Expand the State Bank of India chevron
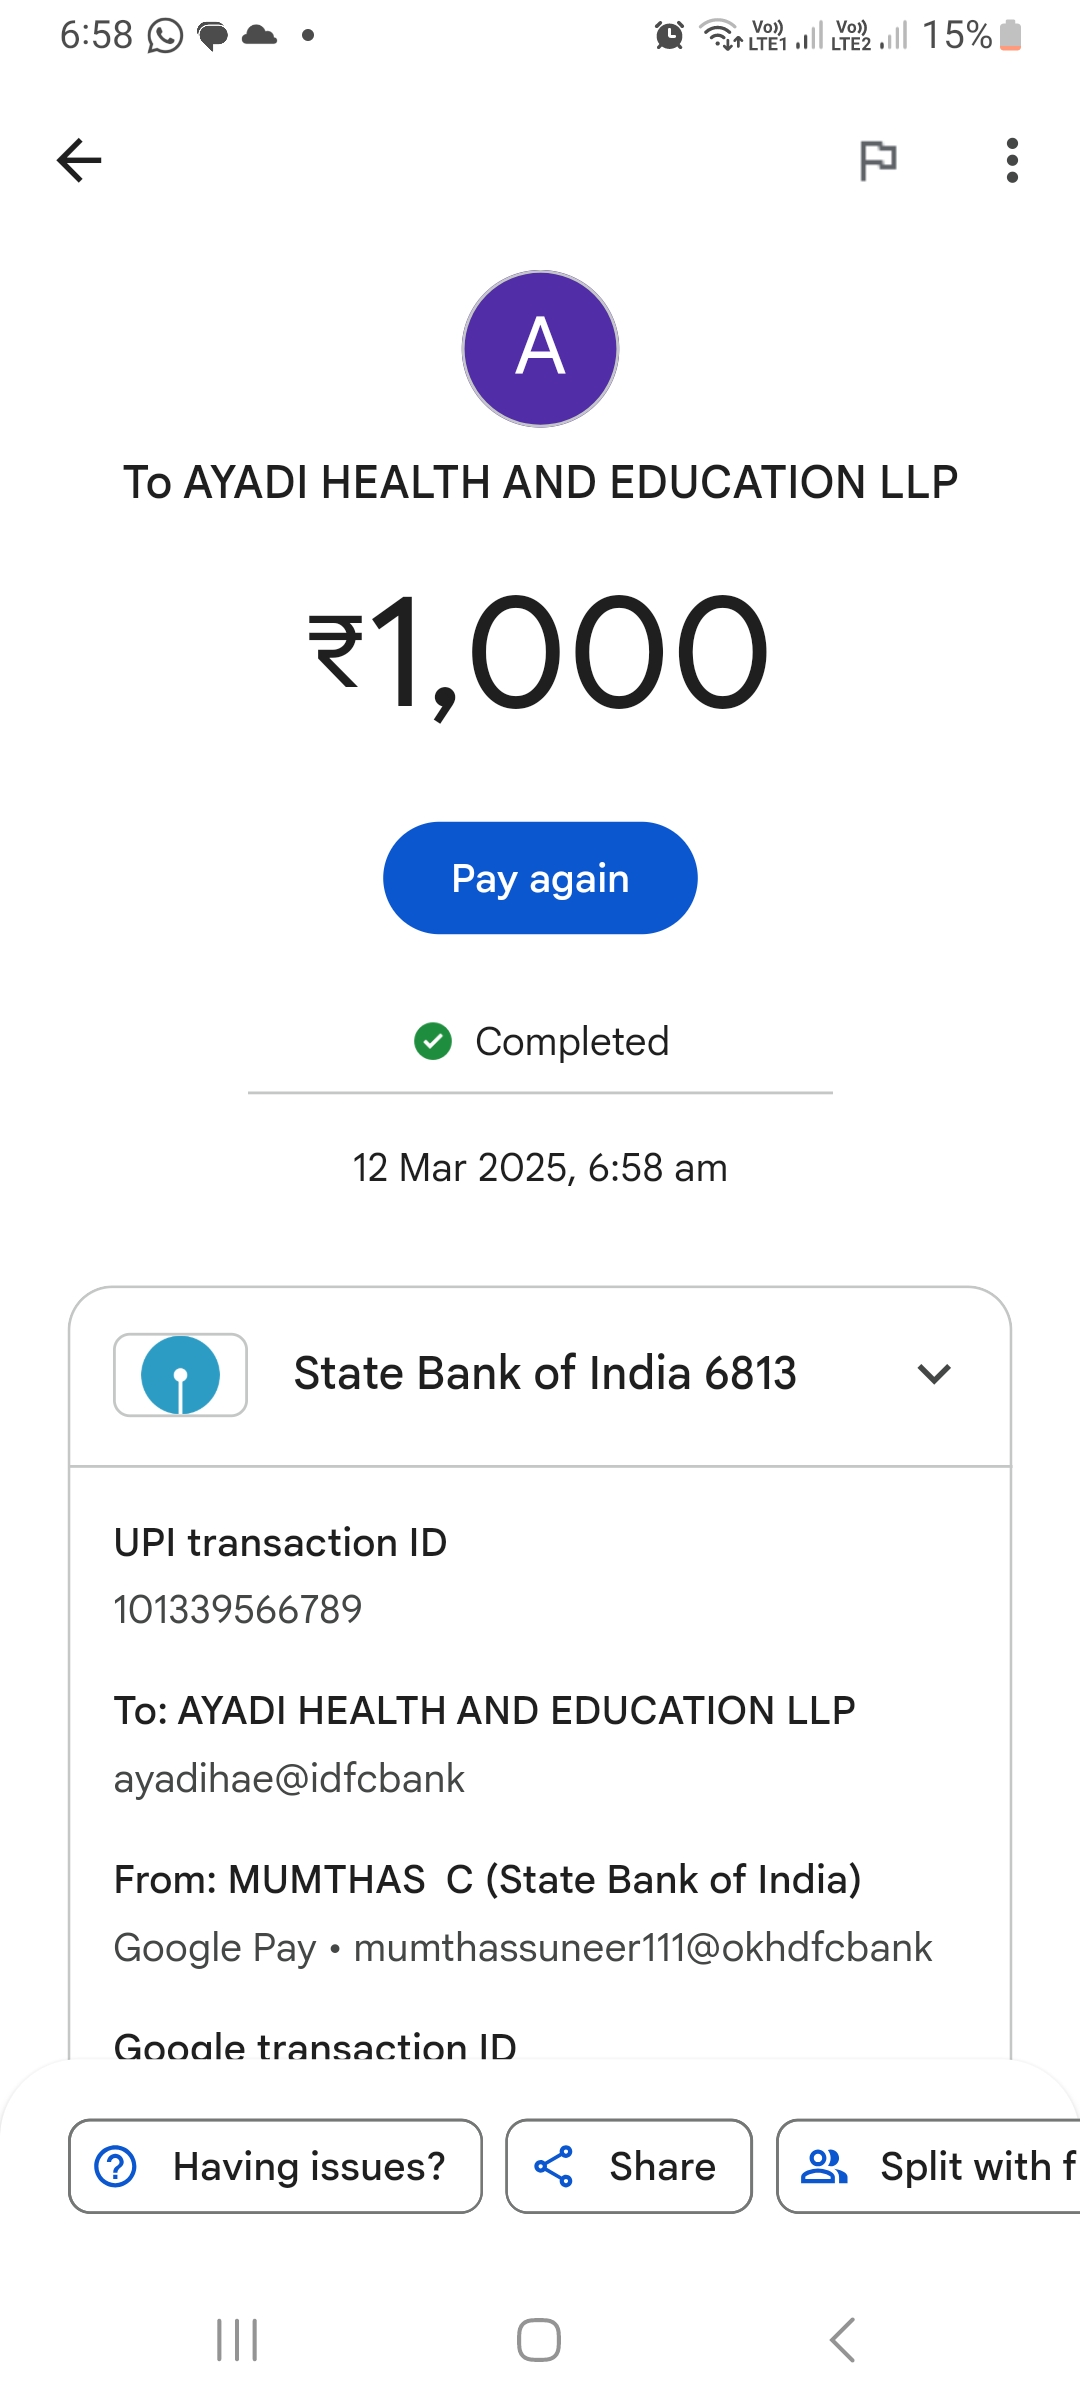Screen dimensions: 1080x2408 pos(933,1374)
